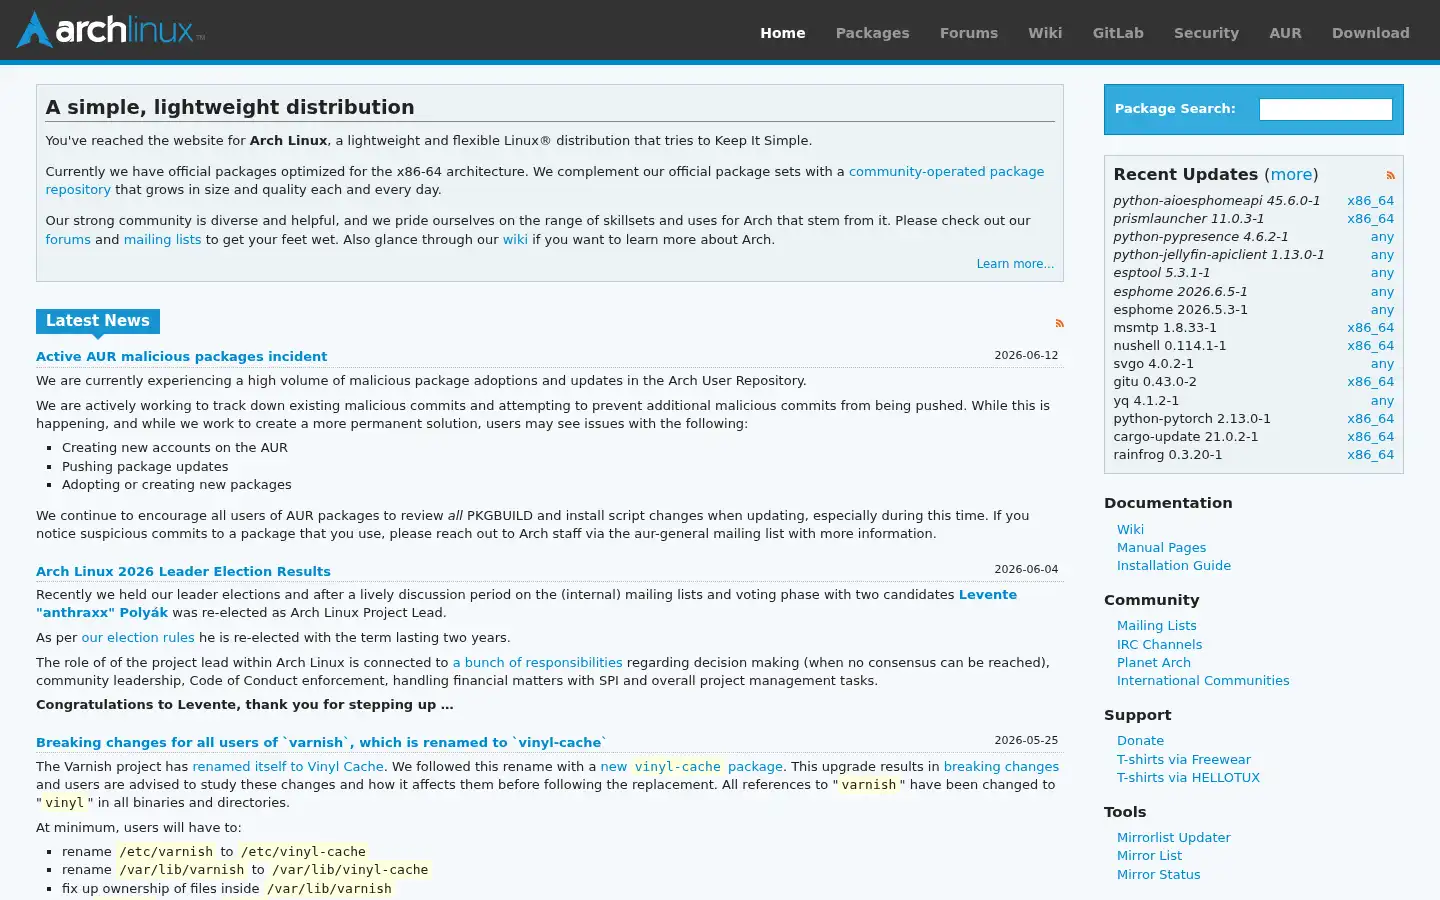This screenshot has height=900, width=1440.
Task: Follow the wiki link in intro paragraph
Action: pyautogui.click(x=515, y=240)
